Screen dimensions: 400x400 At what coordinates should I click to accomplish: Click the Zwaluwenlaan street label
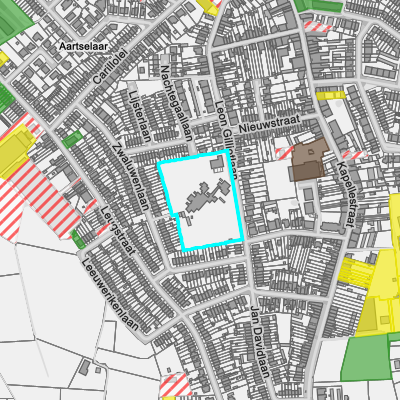point(130,177)
